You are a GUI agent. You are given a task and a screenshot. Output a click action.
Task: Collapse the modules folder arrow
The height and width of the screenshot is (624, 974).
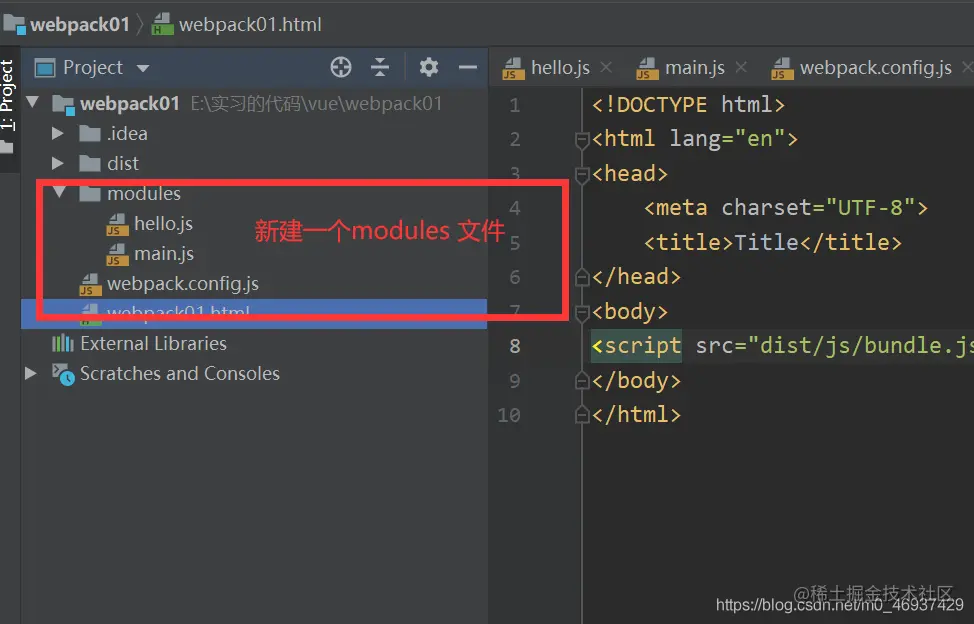pos(60,192)
